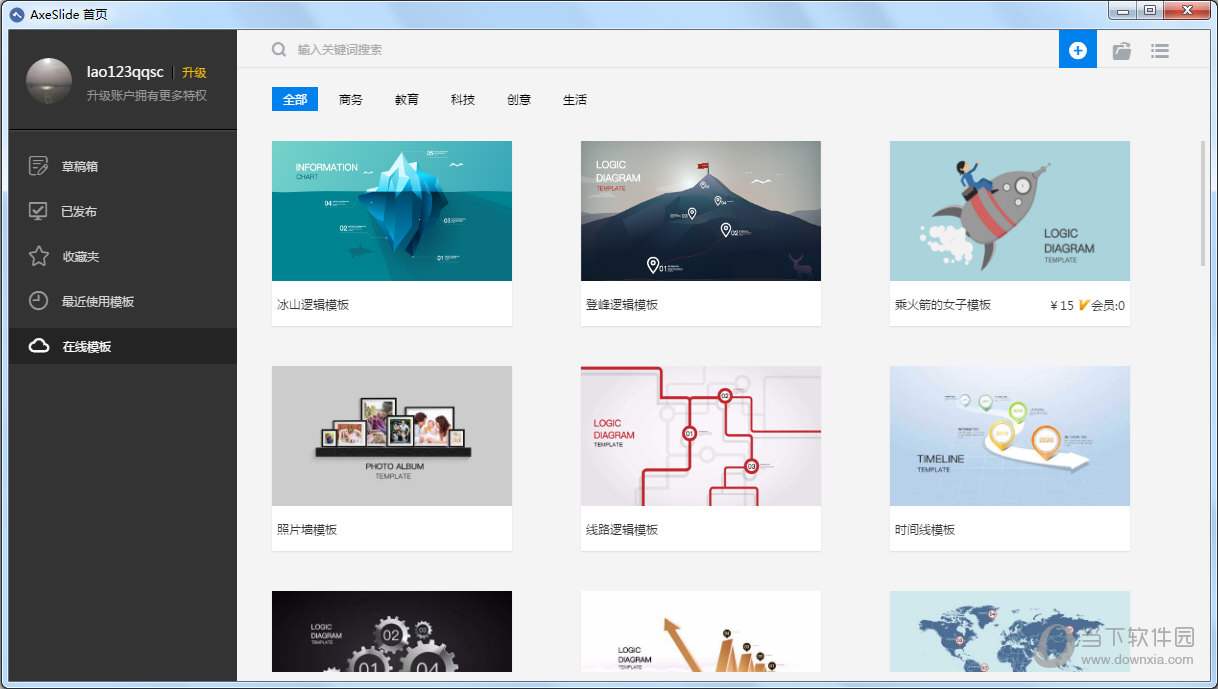Screen dimensions: 1218x689
Task: Click the online templates cloud icon
Action: pyautogui.click(x=38, y=346)
